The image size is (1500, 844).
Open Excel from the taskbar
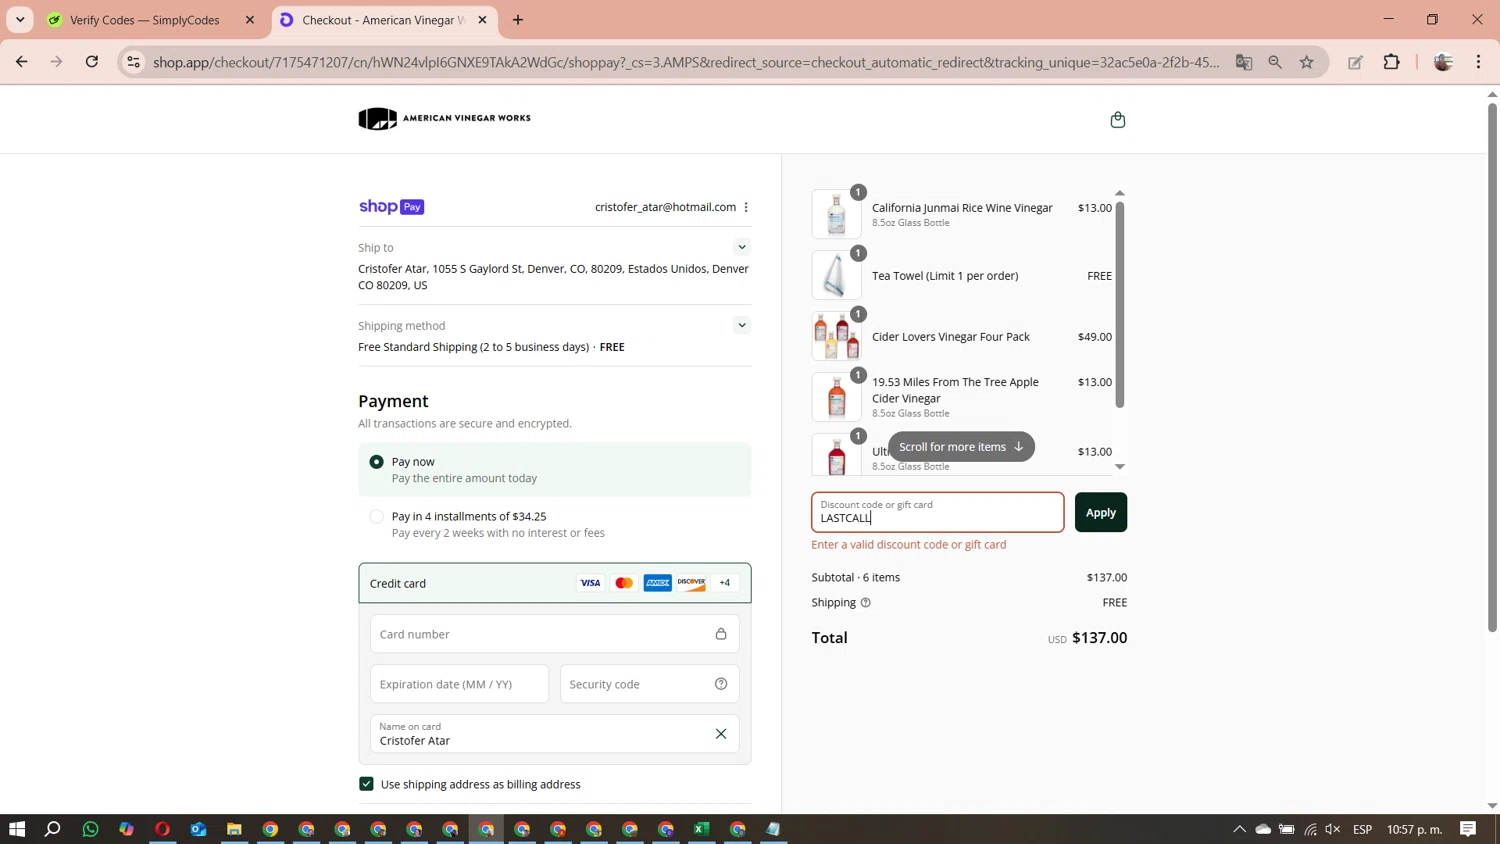(x=702, y=829)
